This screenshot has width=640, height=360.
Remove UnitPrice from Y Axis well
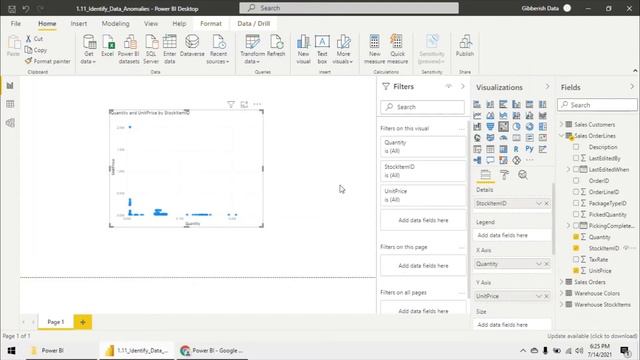[x=547, y=296]
